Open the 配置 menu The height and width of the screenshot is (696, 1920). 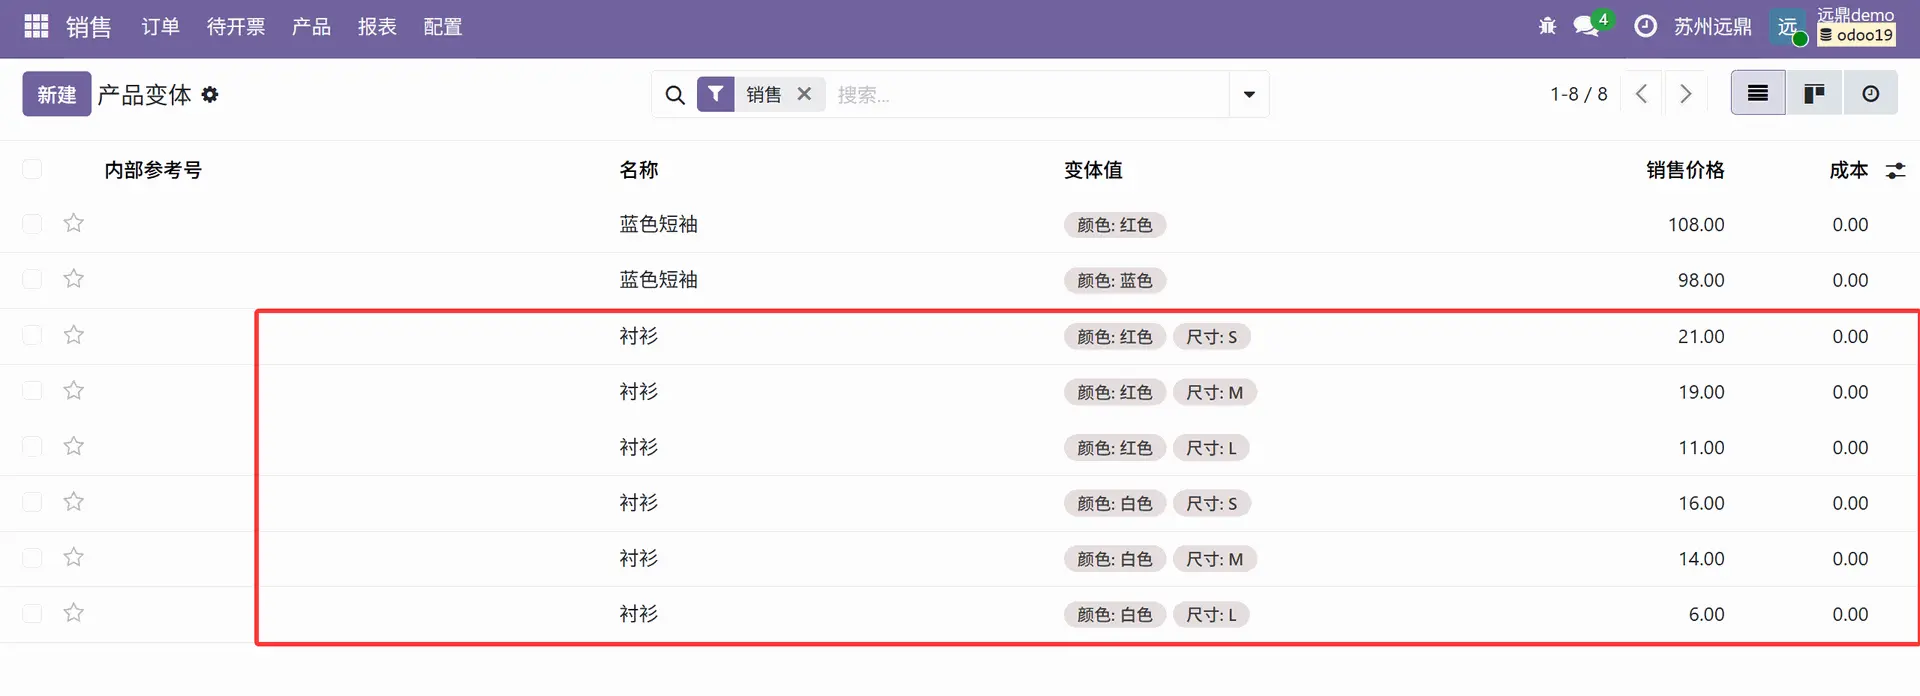coord(442,27)
